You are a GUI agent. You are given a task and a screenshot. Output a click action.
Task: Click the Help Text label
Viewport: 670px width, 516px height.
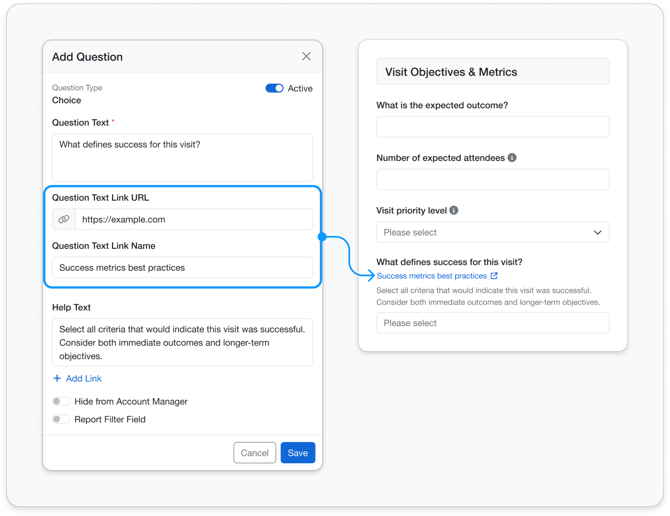tap(71, 307)
